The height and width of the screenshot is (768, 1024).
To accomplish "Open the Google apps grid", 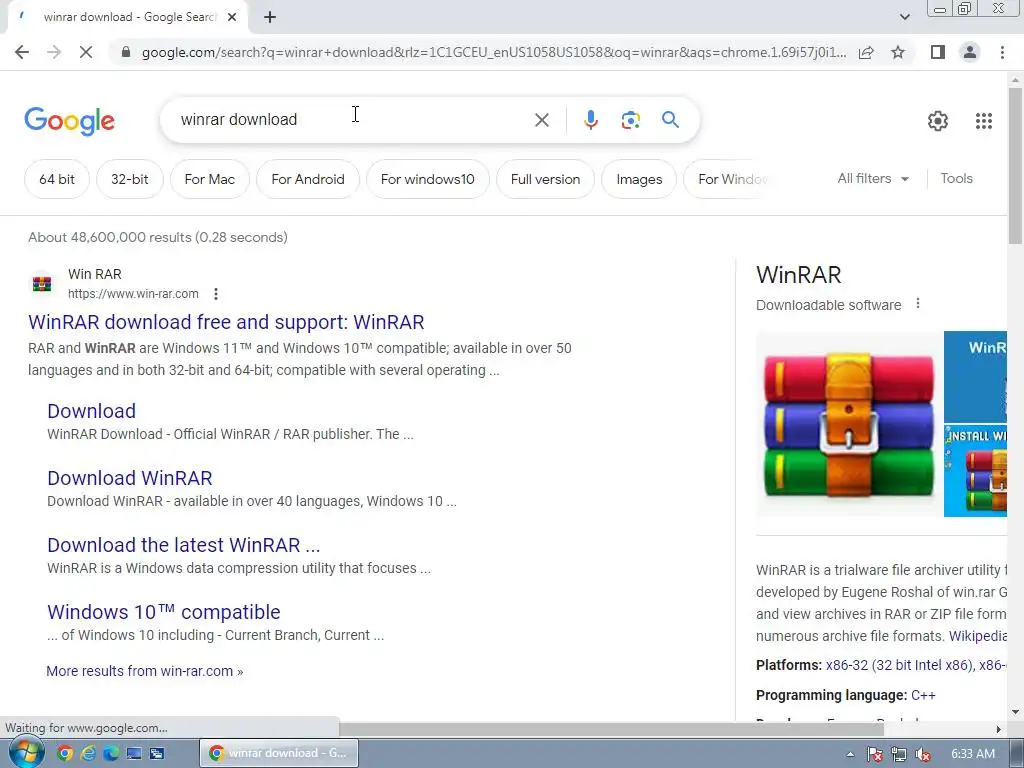I will pos(984,121).
